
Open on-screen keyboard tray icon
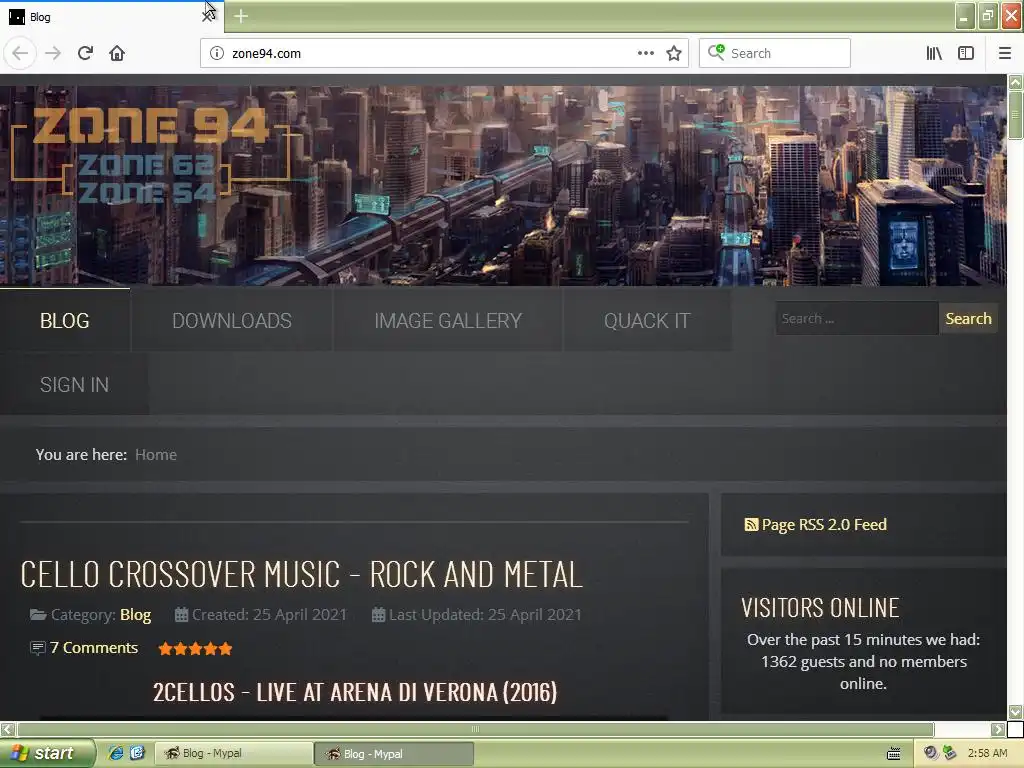[893, 754]
